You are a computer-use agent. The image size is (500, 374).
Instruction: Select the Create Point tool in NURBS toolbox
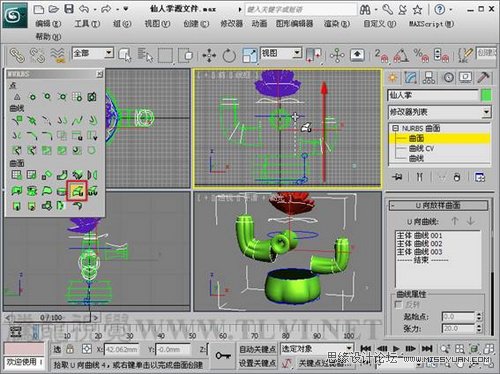click(x=17, y=97)
